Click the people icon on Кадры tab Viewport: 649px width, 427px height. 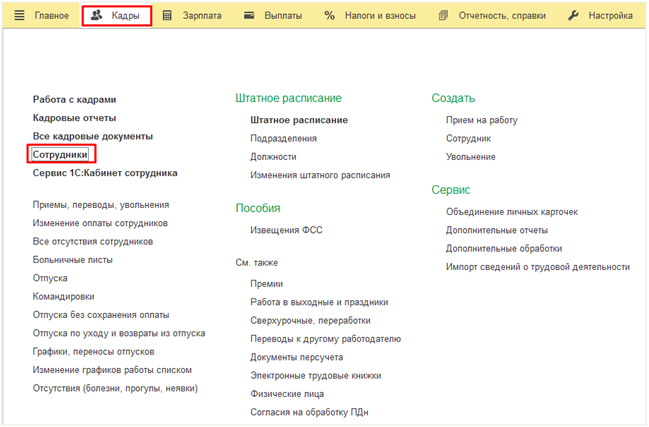tap(97, 16)
